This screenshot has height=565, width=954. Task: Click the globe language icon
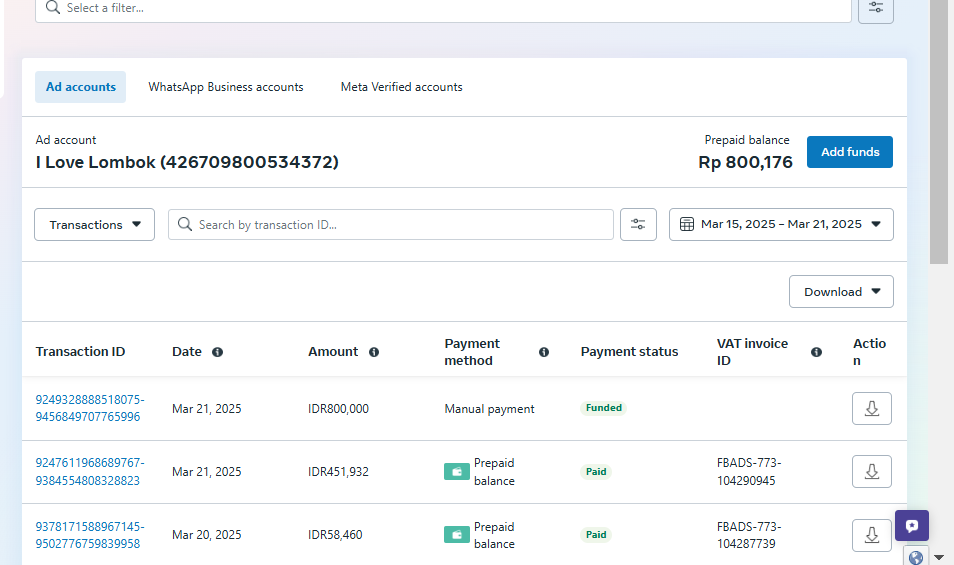pos(915,556)
